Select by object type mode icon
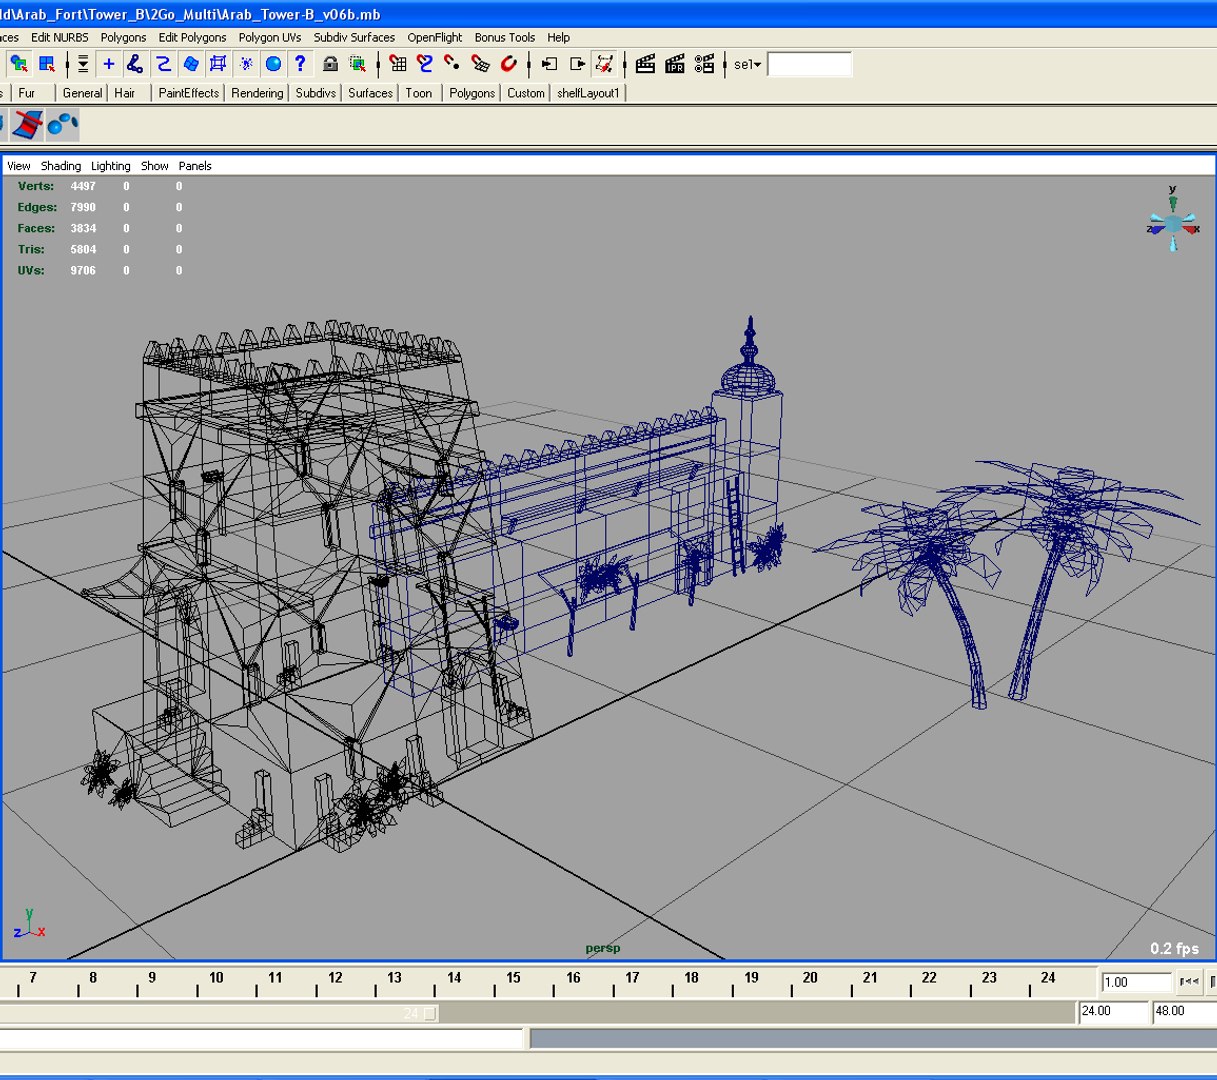Screen dimensions: 1217x1080 (19, 64)
